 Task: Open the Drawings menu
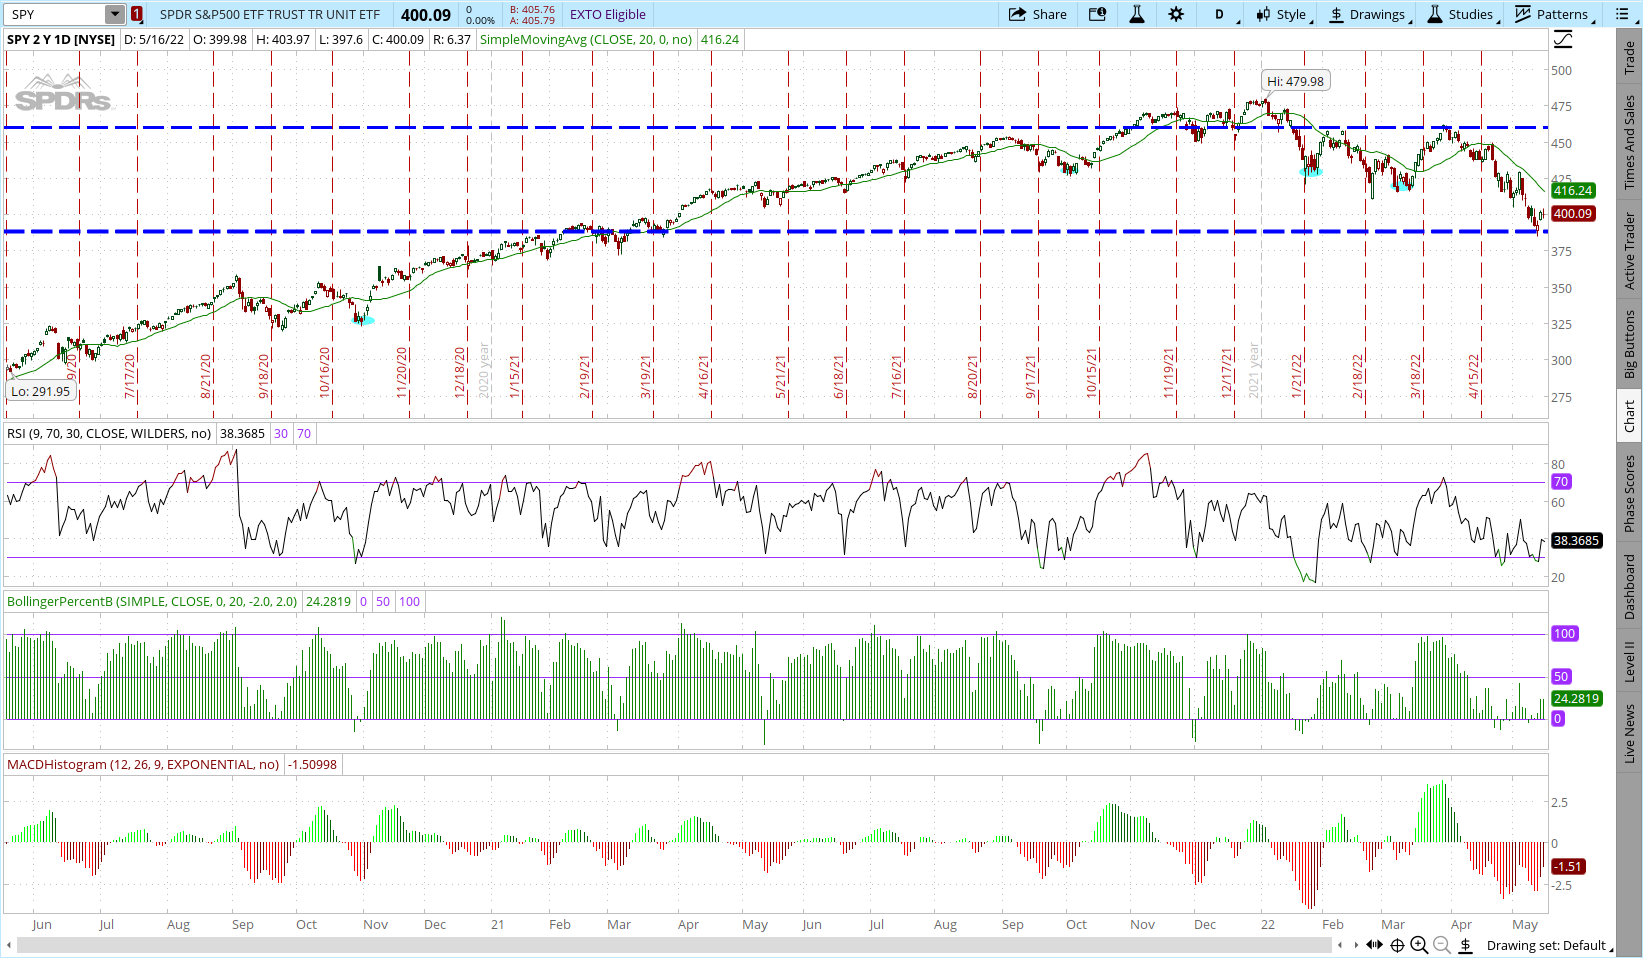point(1367,14)
